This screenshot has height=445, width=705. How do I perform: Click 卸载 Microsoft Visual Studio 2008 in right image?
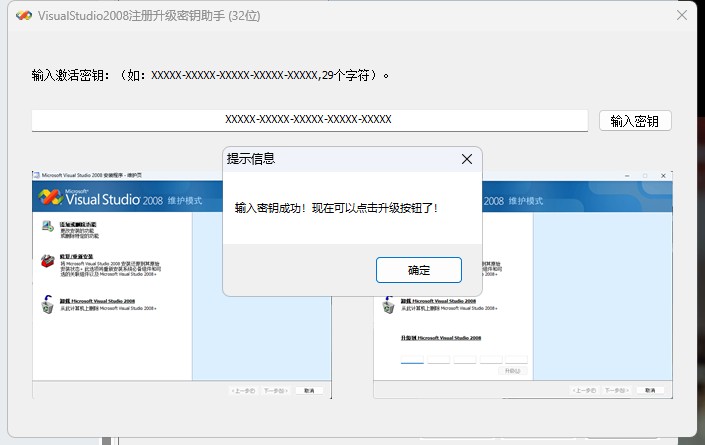[438, 301]
